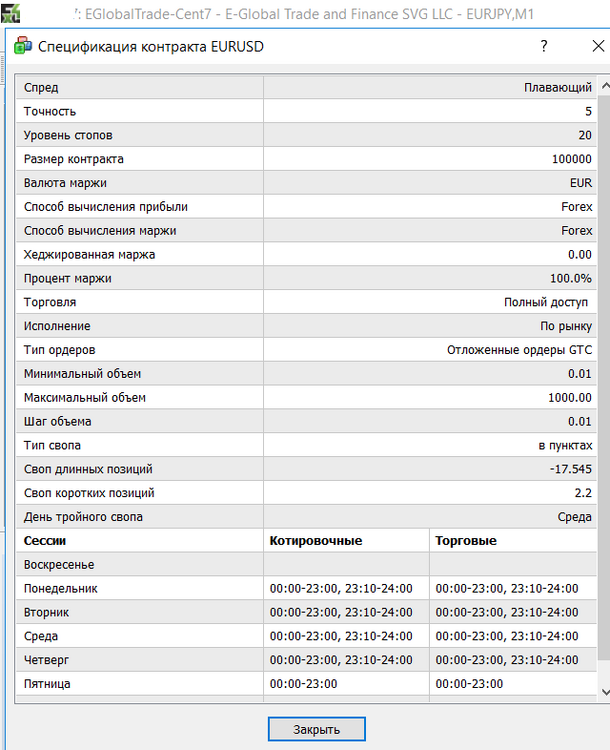Click Вторник trading session times
Viewport: 610px width, 750px height.
pos(507,613)
